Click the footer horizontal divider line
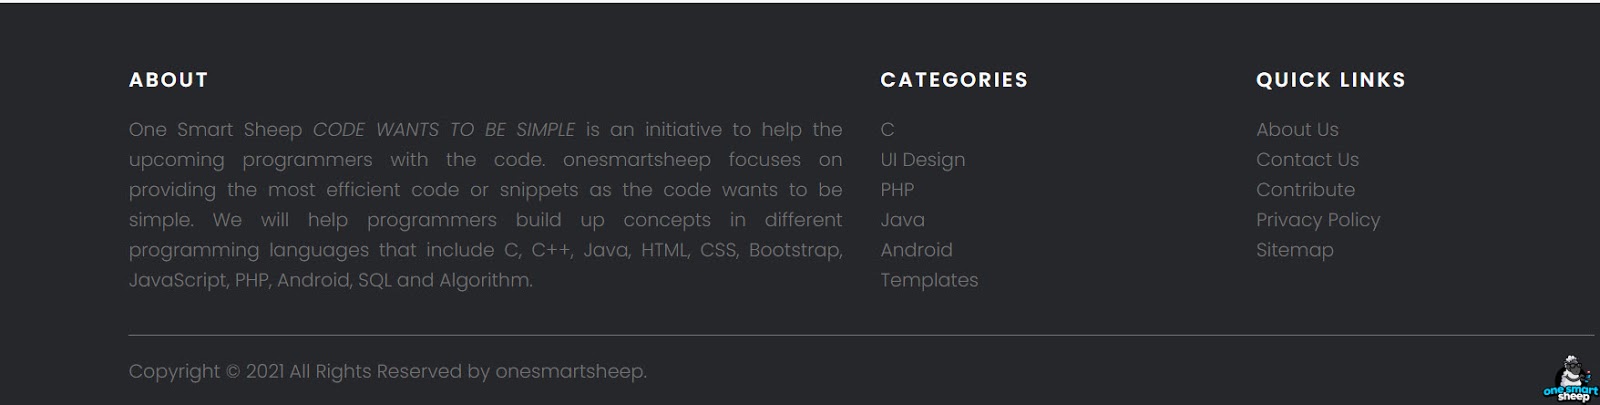The image size is (1600, 405). tap(862, 335)
